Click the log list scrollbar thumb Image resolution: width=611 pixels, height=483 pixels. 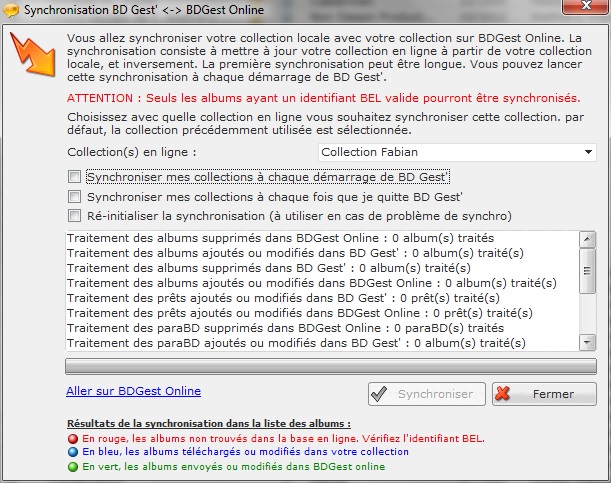click(x=587, y=271)
